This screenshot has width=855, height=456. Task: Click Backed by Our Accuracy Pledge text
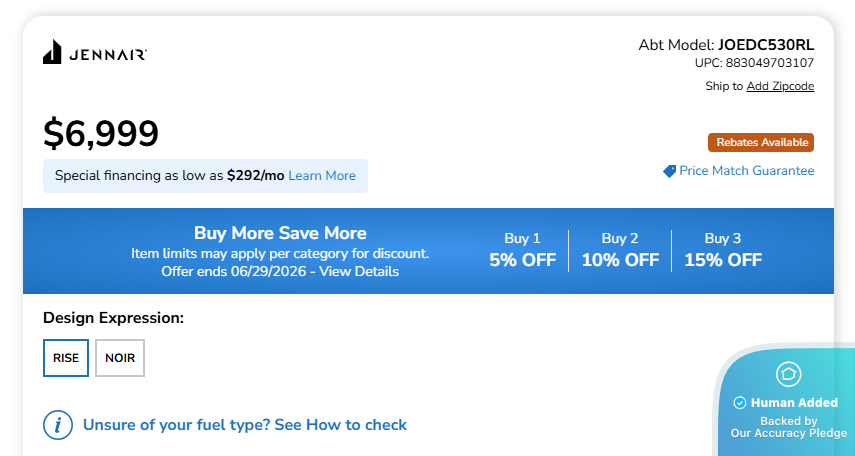[x=788, y=427]
